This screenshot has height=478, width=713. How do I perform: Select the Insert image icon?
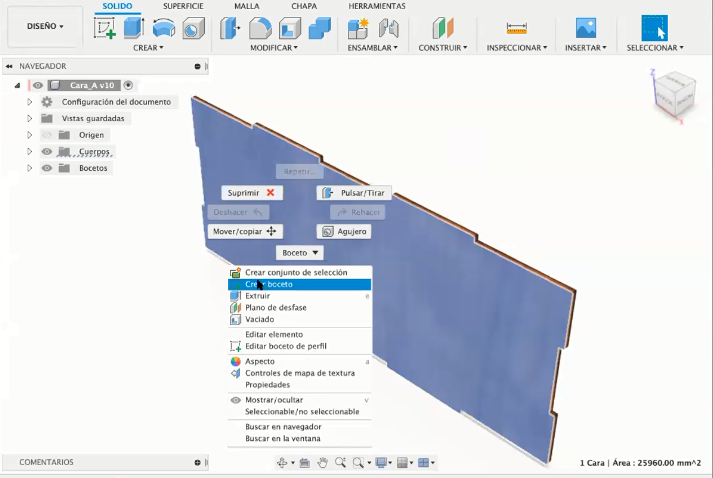[586, 28]
